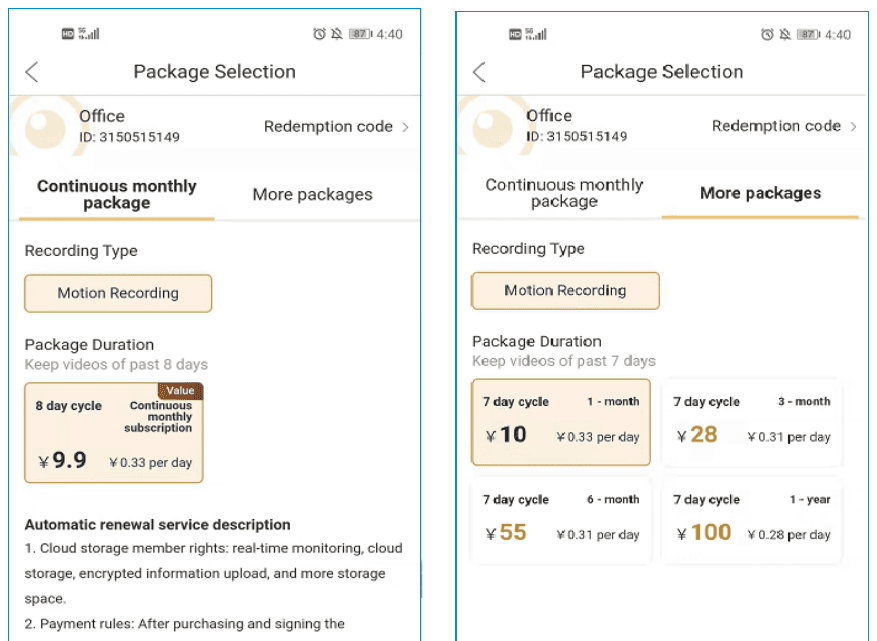Tap back arrow in right Package Selection screen

coord(479,72)
